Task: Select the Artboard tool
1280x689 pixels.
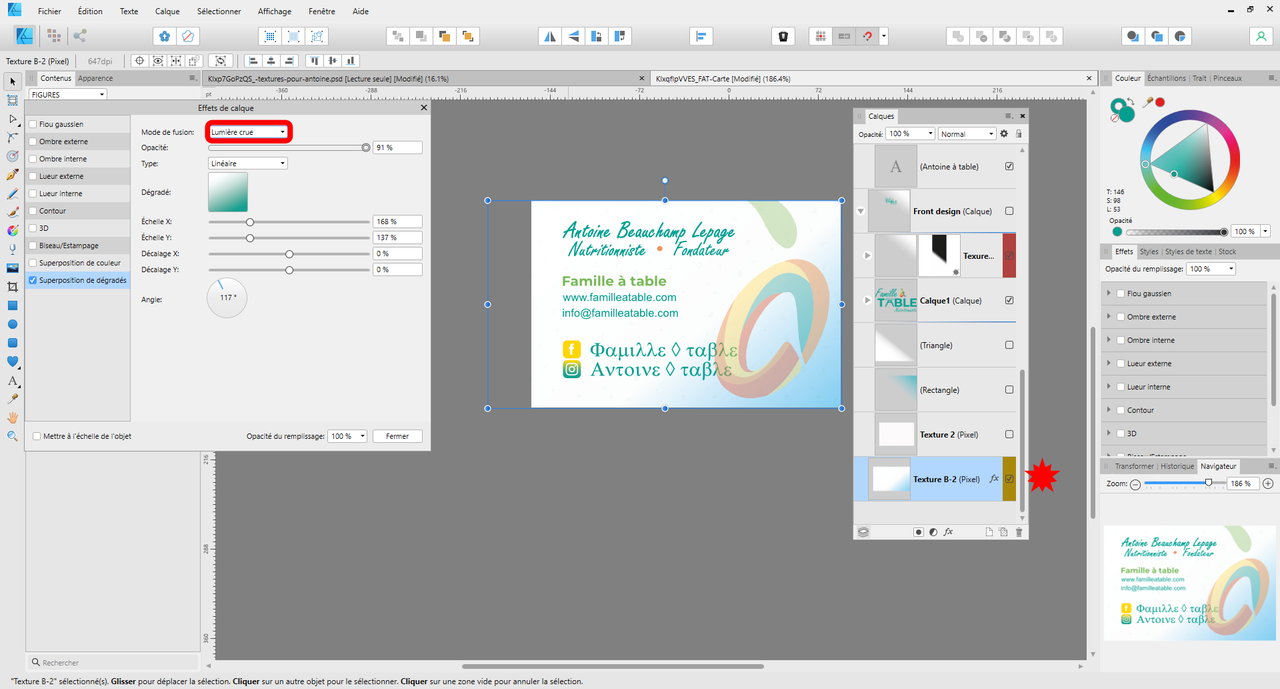Action: point(13,100)
